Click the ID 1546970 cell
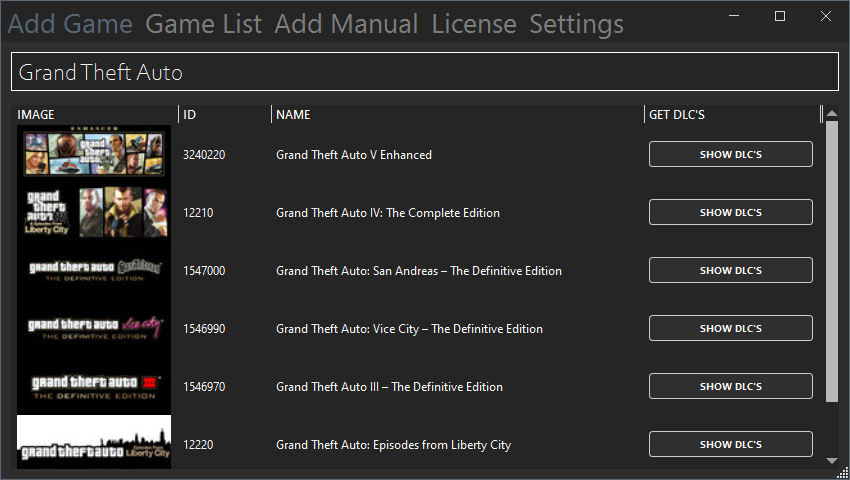Viewport: 850px width, 480px height. (204, 387)
